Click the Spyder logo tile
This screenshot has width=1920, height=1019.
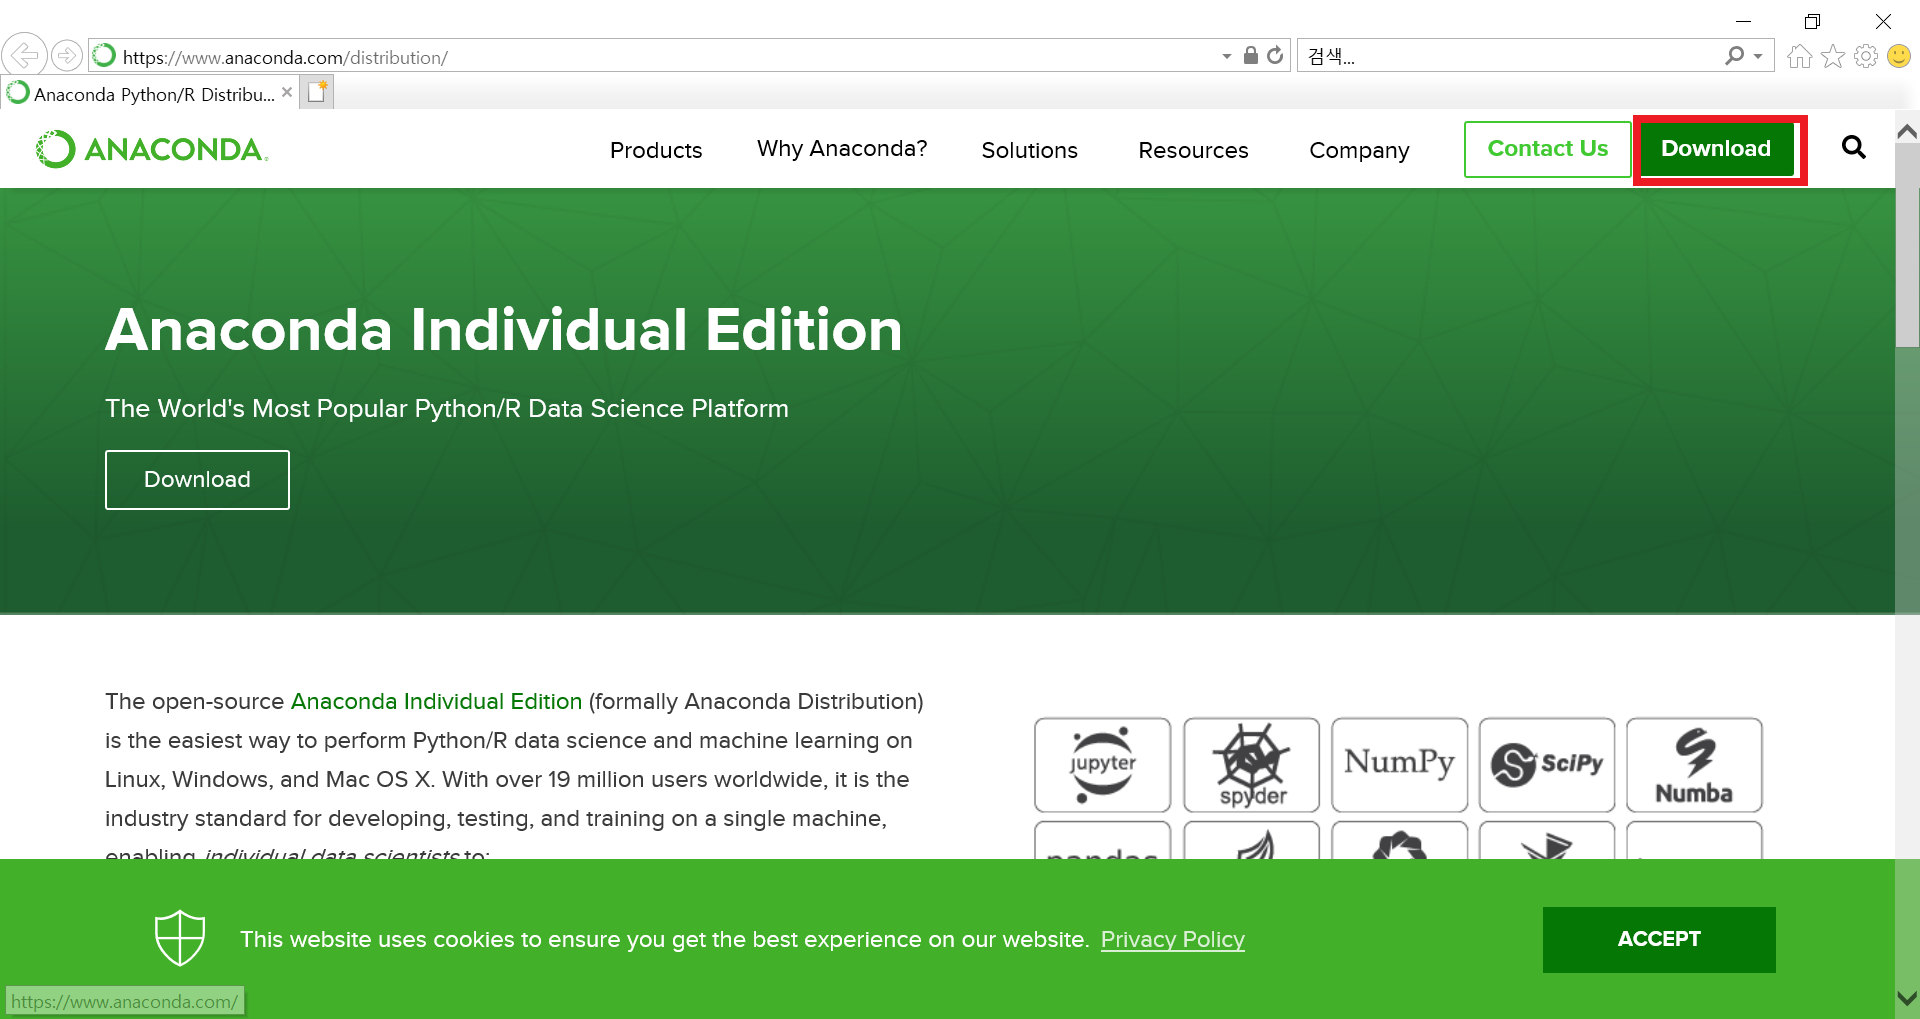pyautogui.click(x=1251, y=765)
